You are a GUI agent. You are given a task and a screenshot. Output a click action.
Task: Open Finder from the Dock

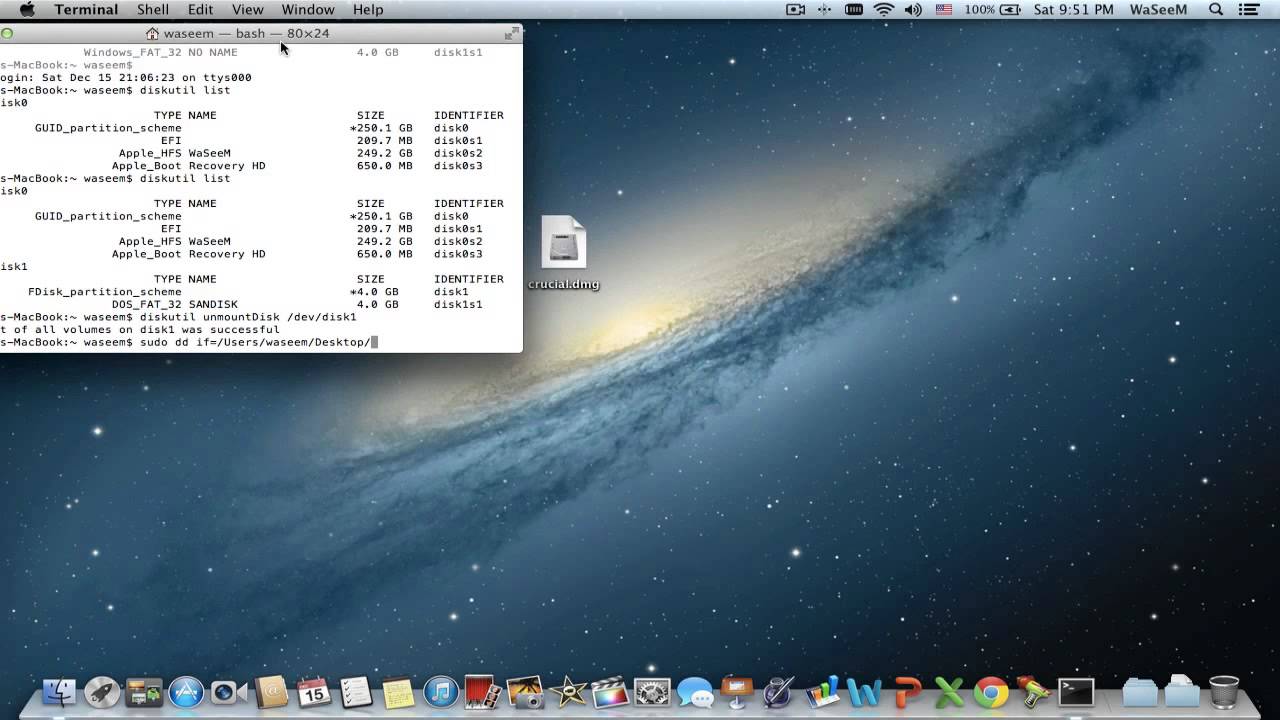pyautogui.click(x=60, y=691)
